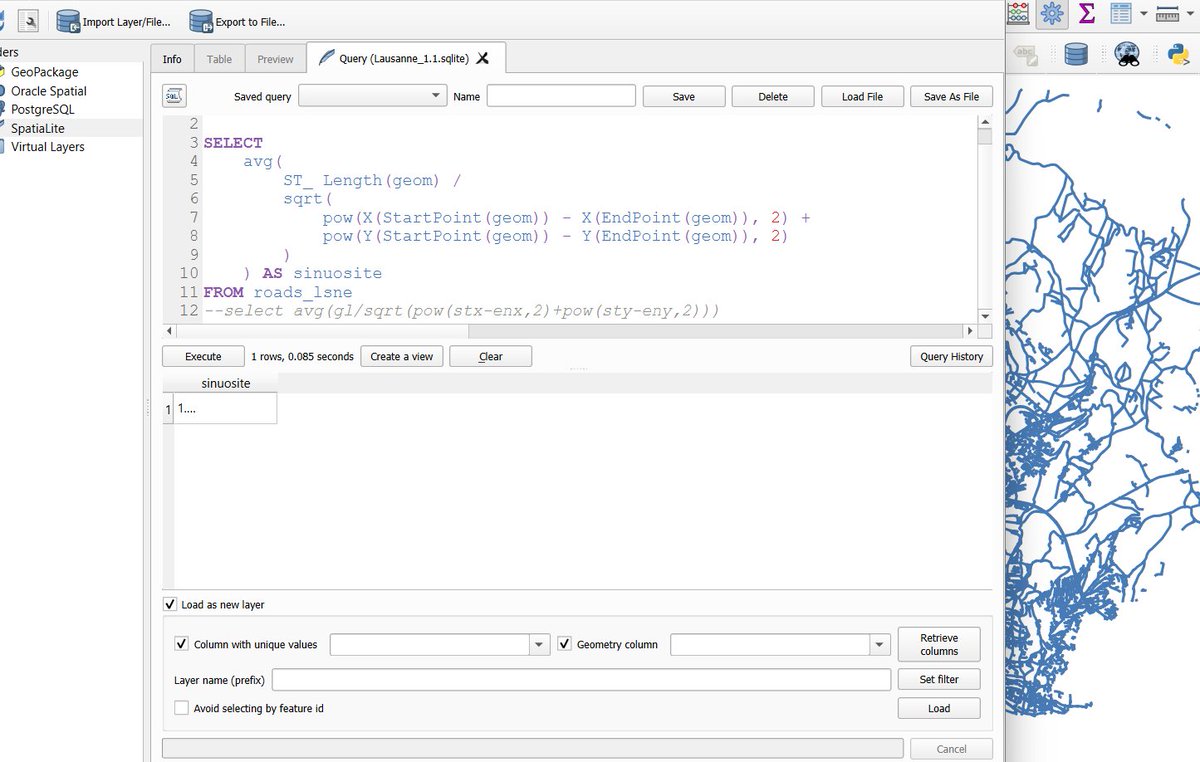Screen dimensions: 1200x762
Task: Click the ST_ Length(geom) line
Action: 371,180
